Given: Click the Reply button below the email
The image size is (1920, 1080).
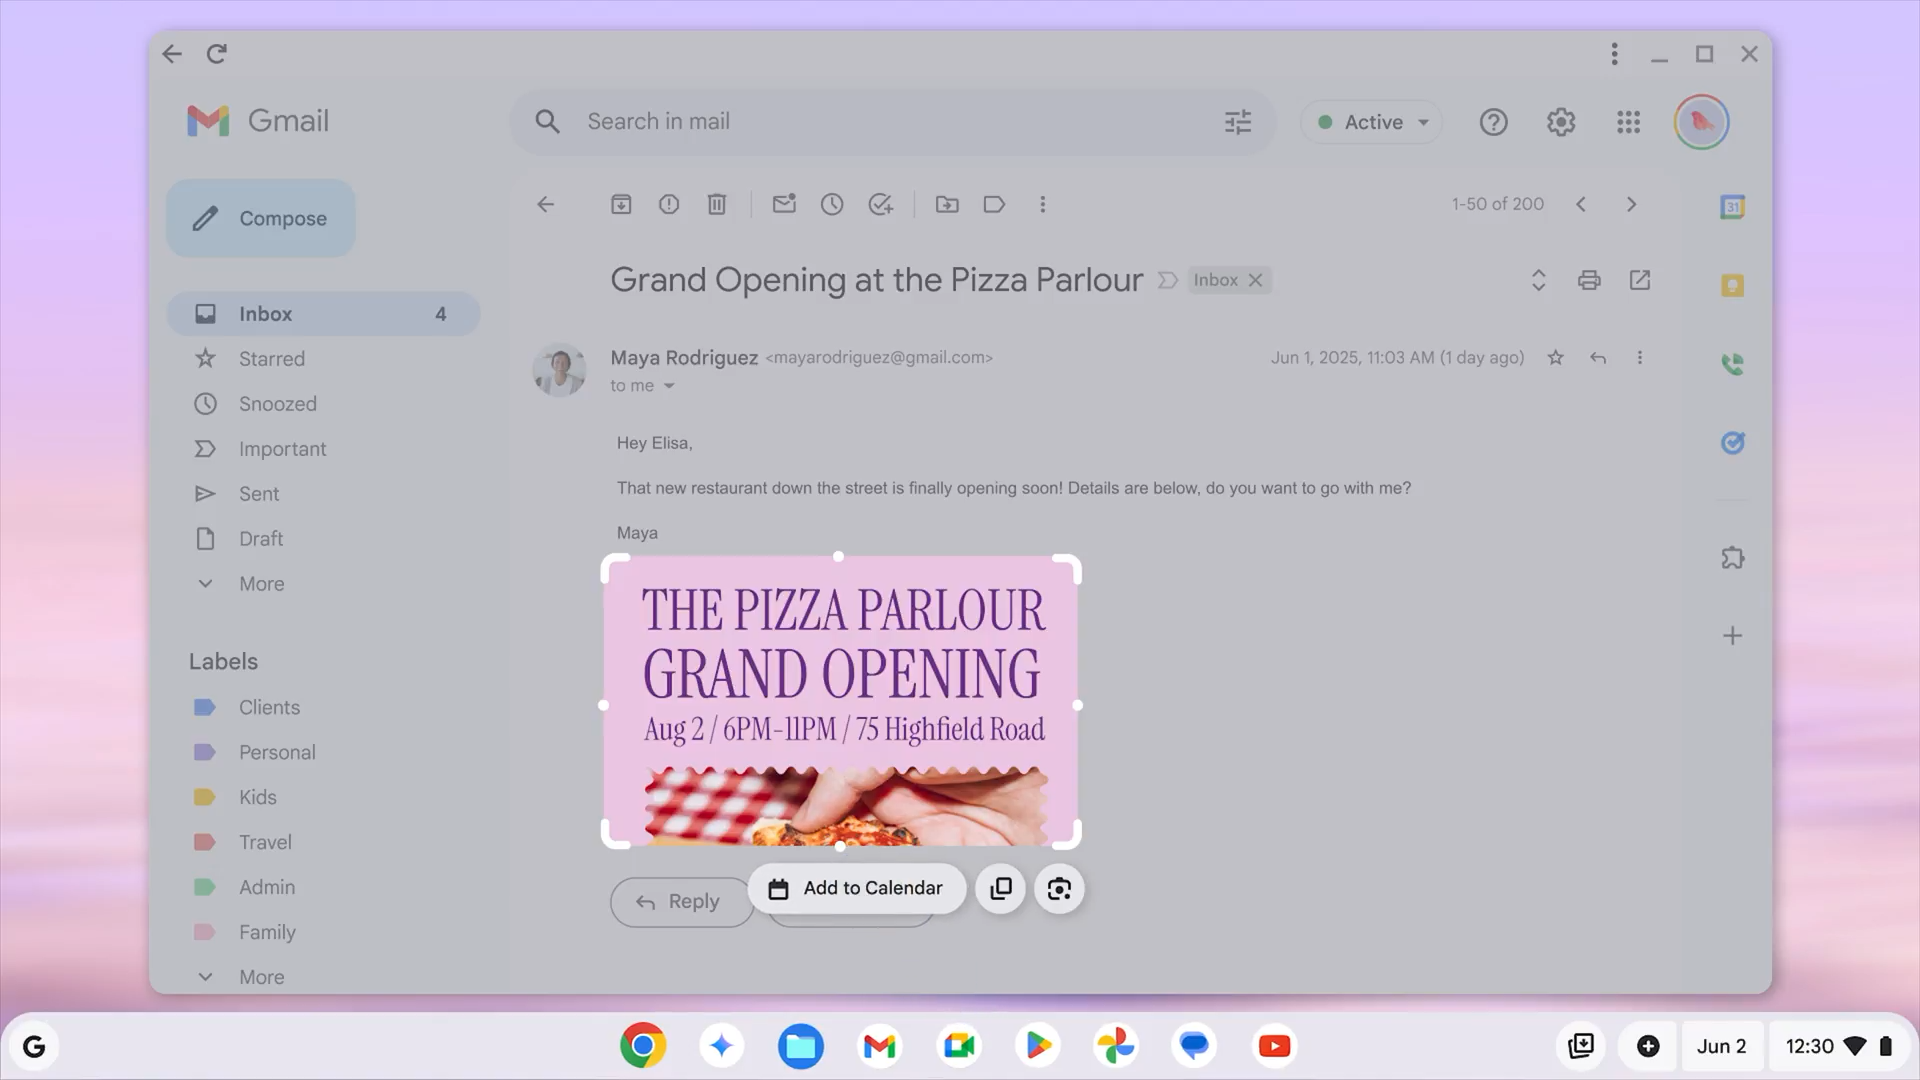Looking at the screenshot, I should point(681,902).
